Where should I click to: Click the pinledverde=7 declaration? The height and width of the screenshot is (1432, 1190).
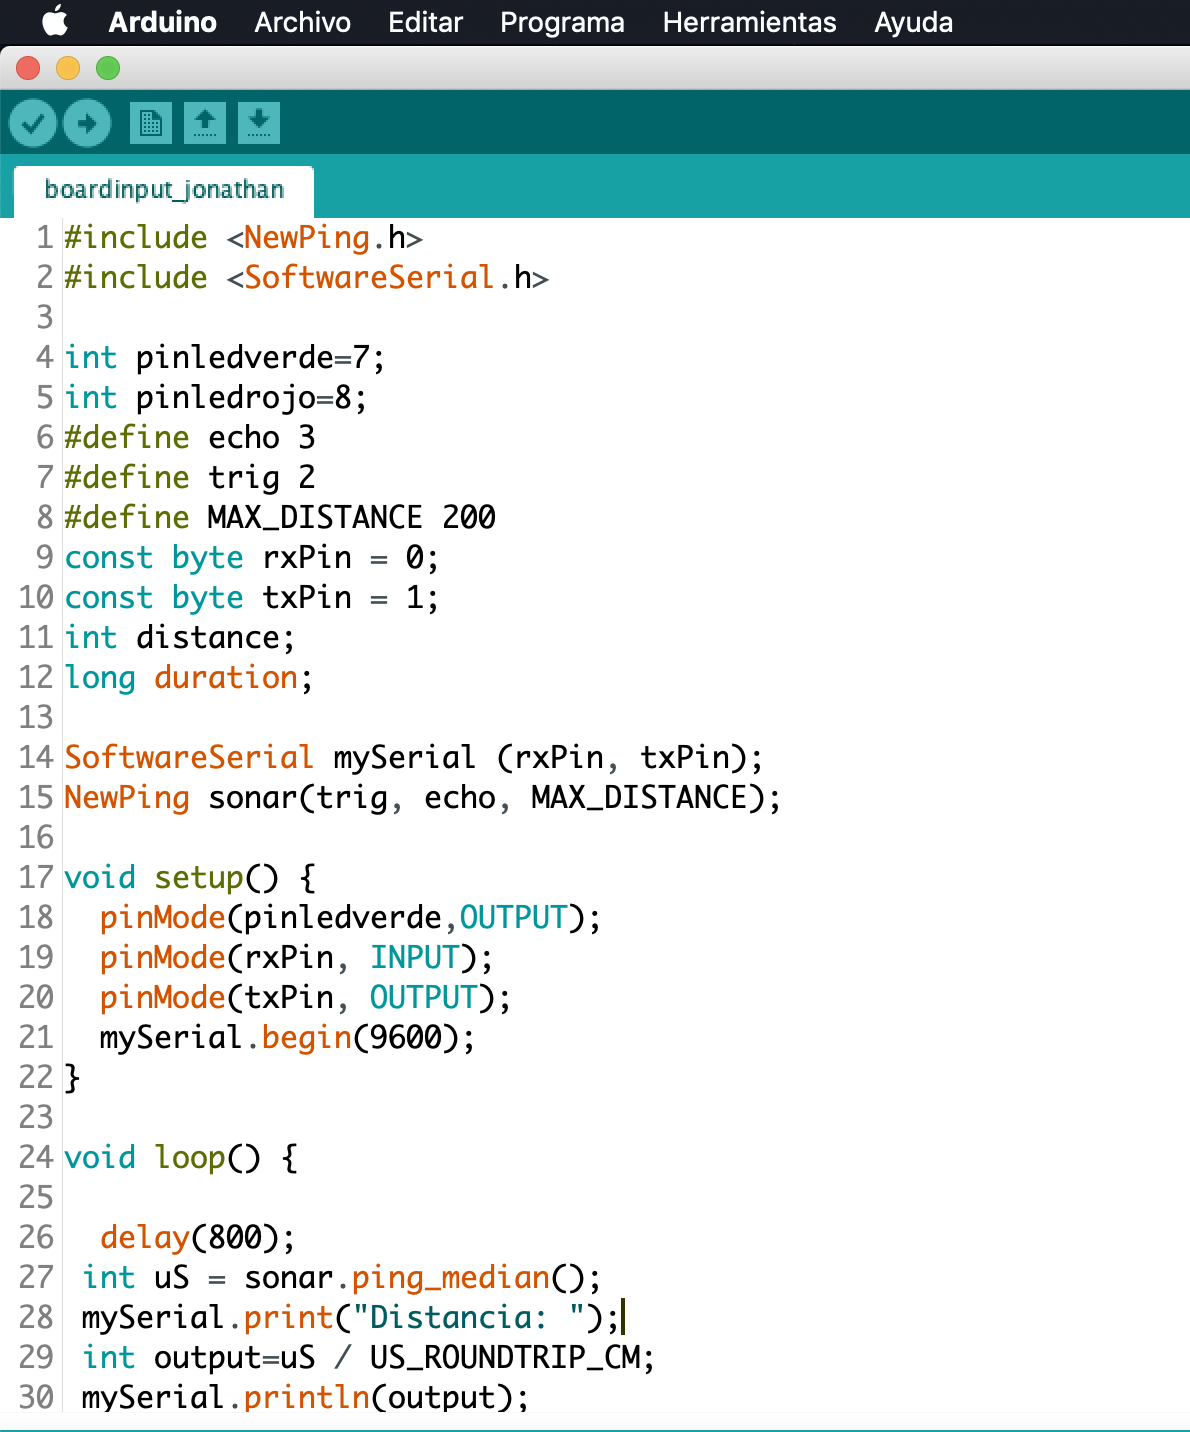pyautogui.click(x=225, y=358)
